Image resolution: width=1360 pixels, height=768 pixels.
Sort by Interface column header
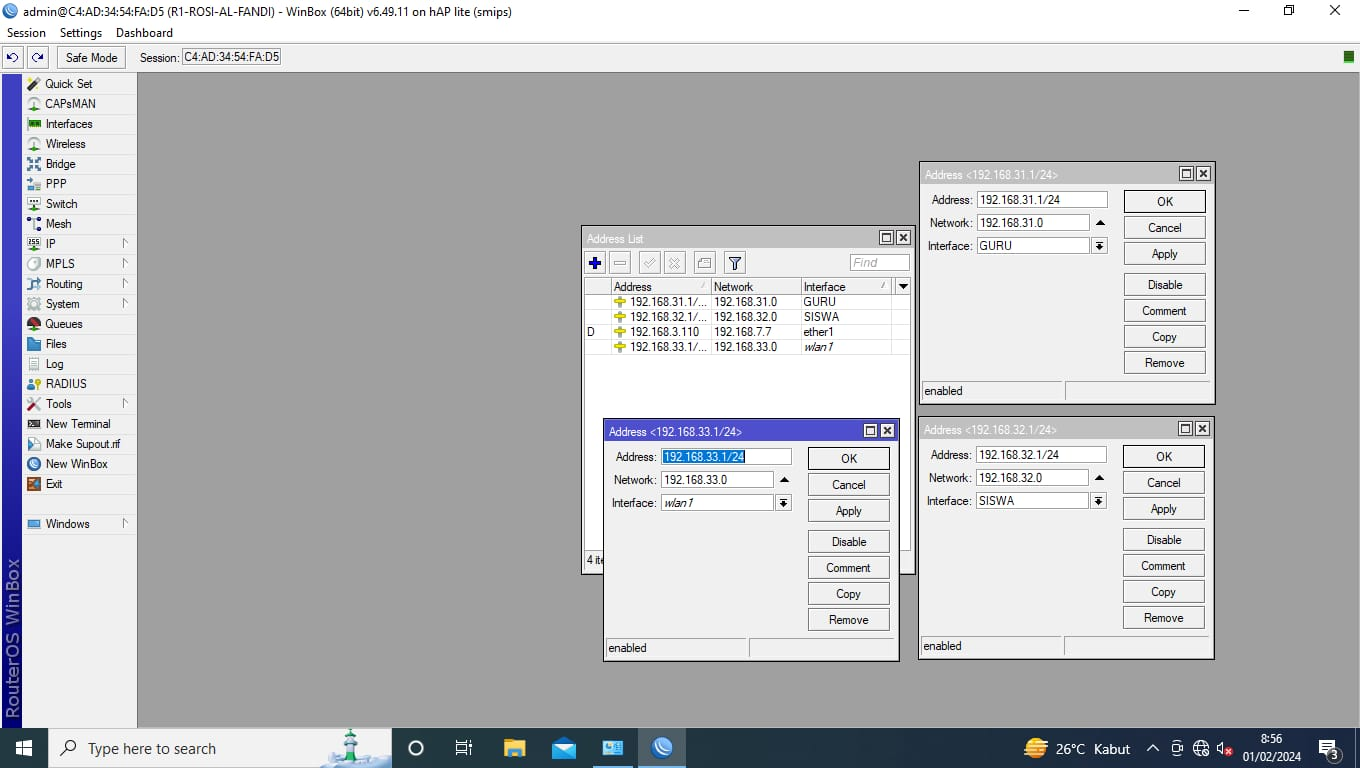tap(847, 286)
